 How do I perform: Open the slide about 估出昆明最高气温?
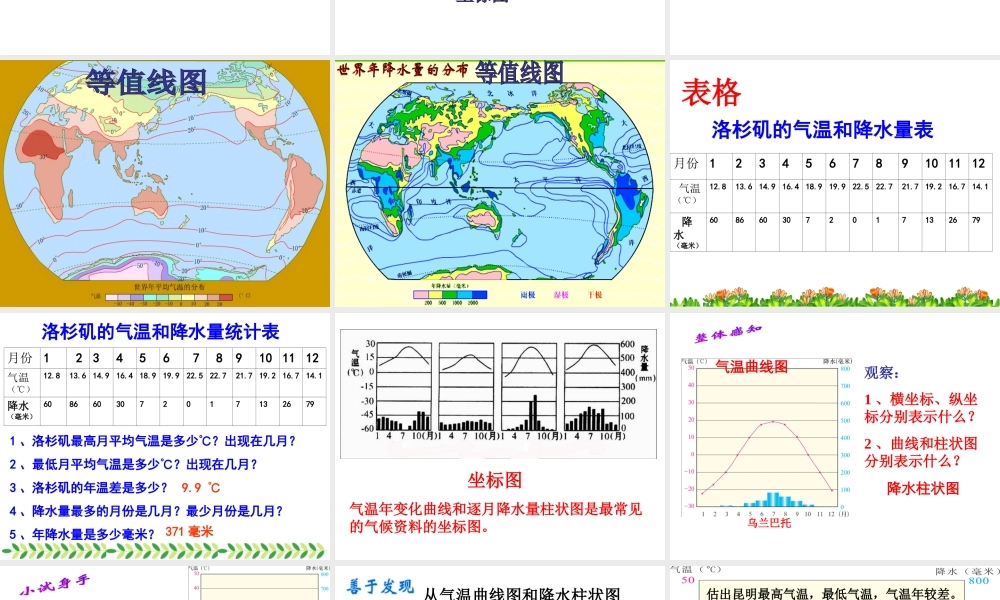pyautogui.click(x=835, y=583)
